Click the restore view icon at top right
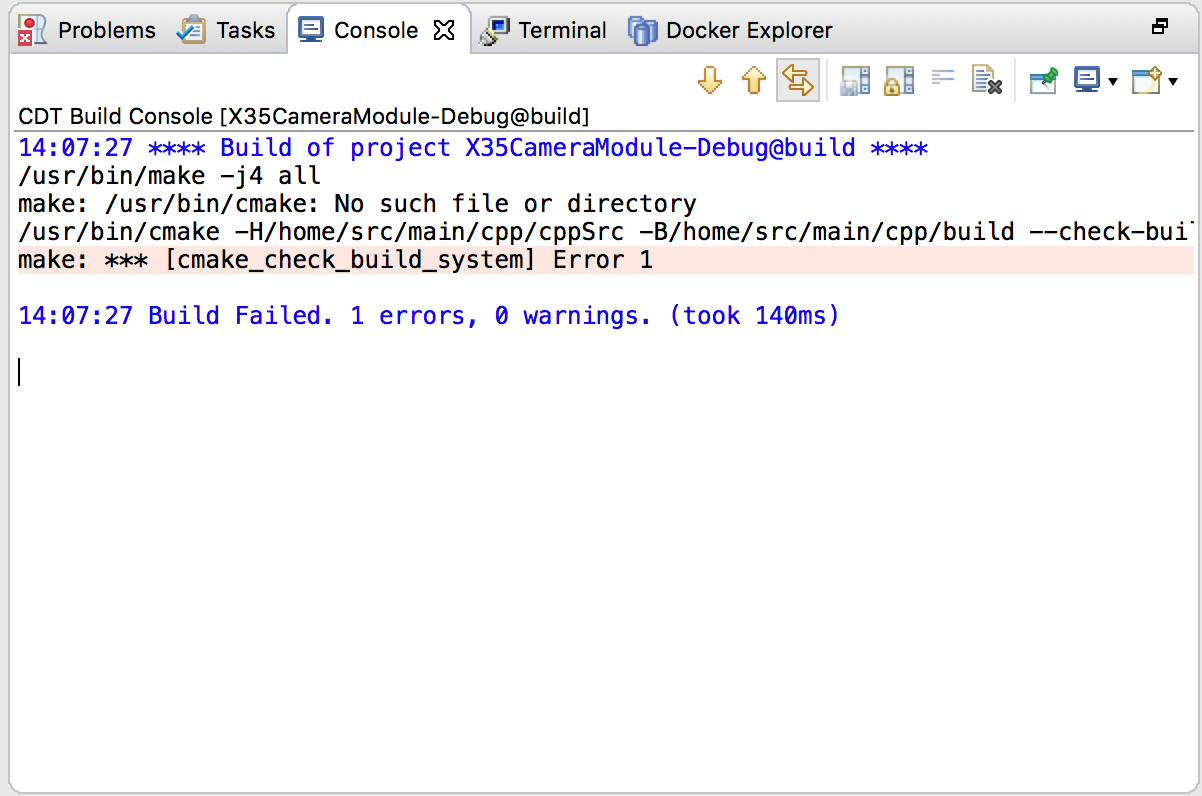This screenshot has height=796, width=1202. 1160,27
